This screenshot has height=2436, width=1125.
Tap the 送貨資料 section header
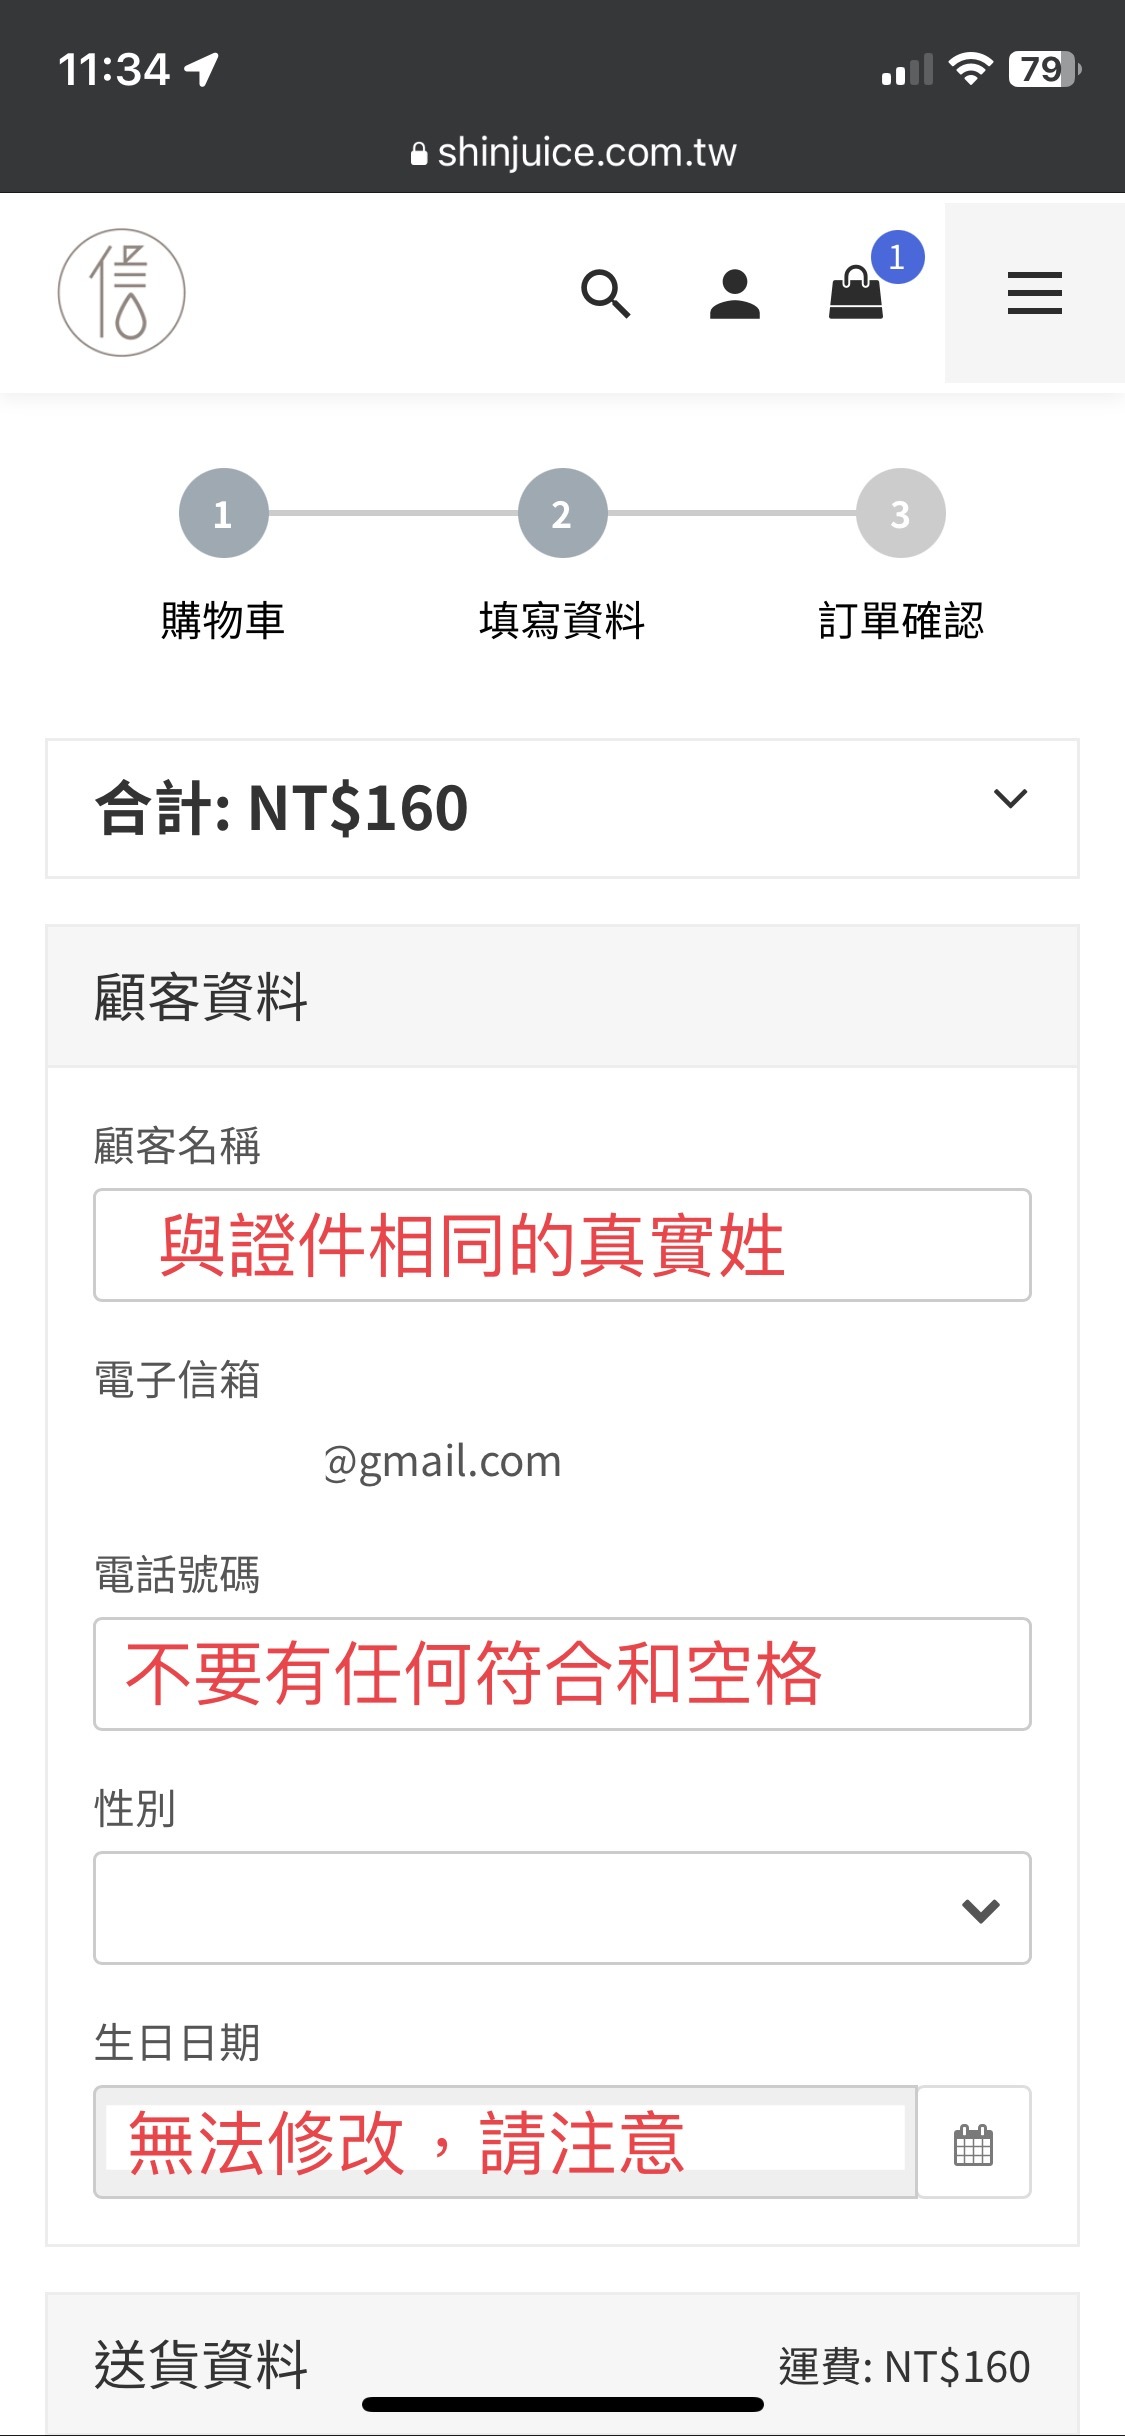pos(201,2365)
